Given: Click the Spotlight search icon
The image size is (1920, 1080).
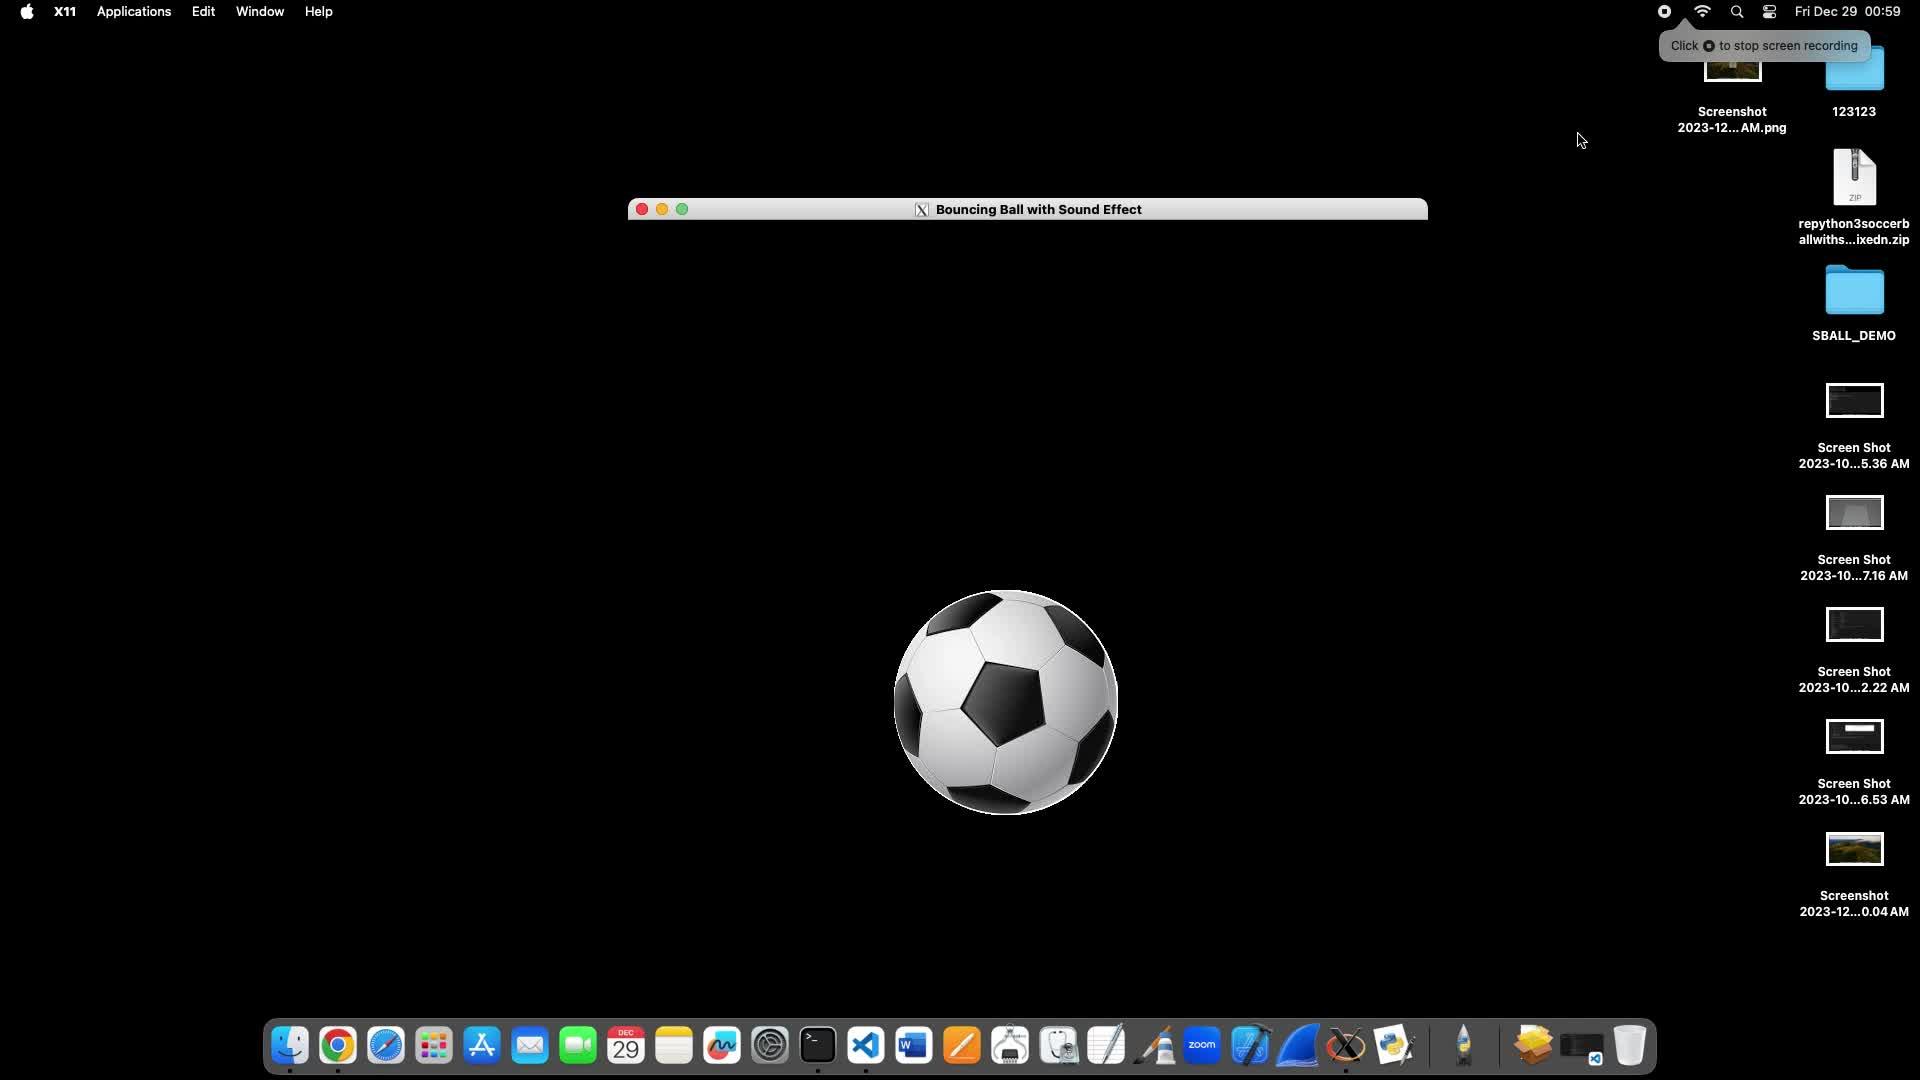Looking at the screenshot, I should pyautogui.click(x=1737, y=12).
